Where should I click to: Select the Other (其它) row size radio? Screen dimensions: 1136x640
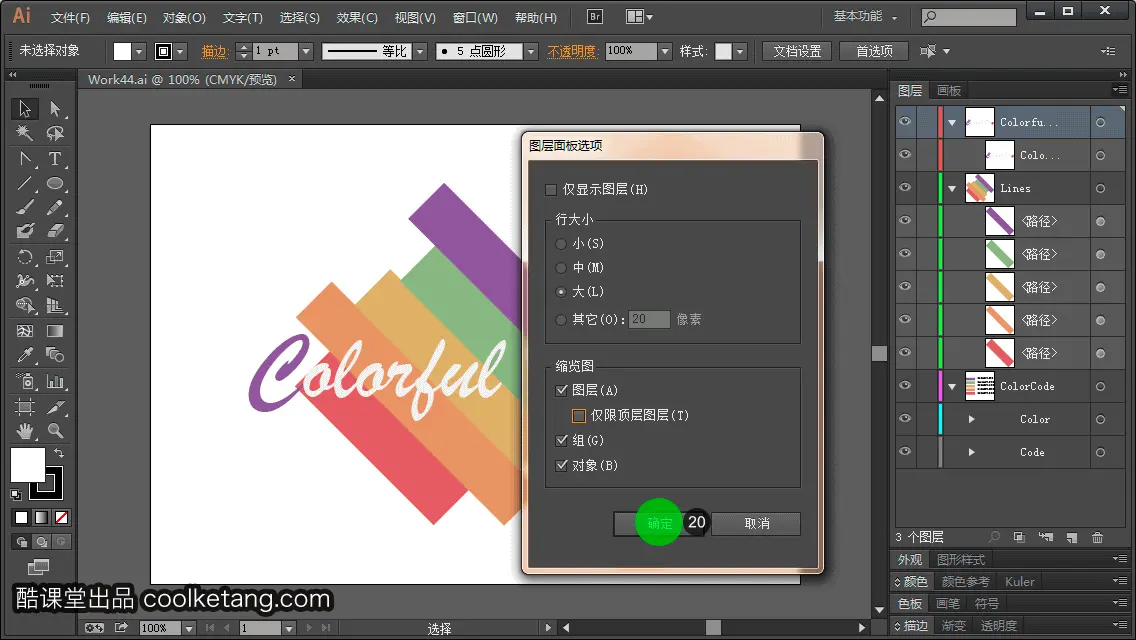click(x=561, y=320)
